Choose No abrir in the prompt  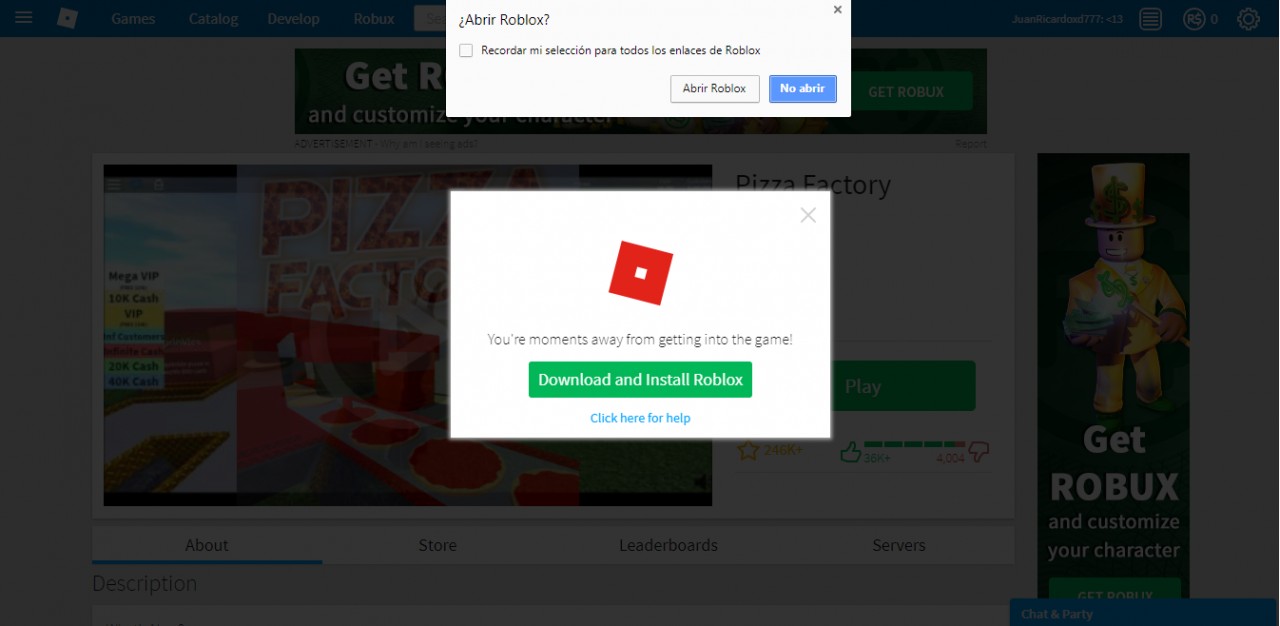click(x=802, y=88)
